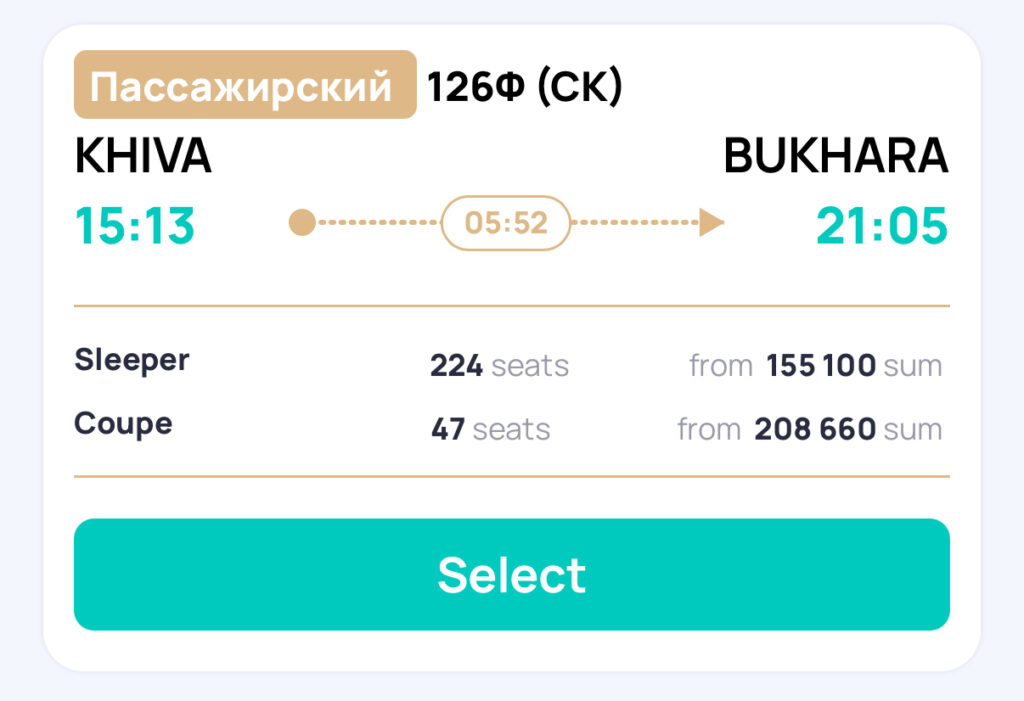Choose the Sleeper class label
This screenshot has width=1024, height=701.
pyautogui.click(x=132, y=361)
